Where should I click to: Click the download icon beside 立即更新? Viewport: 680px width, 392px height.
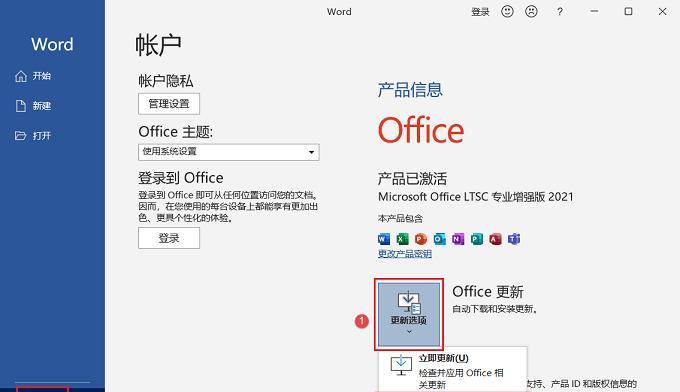tap(401, 365)
